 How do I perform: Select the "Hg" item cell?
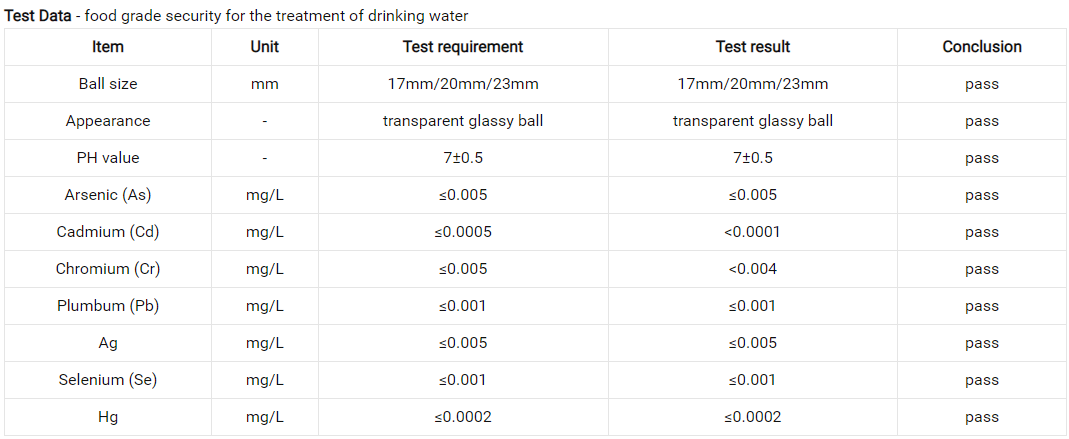pyautogui.click(x=108, y=417)
